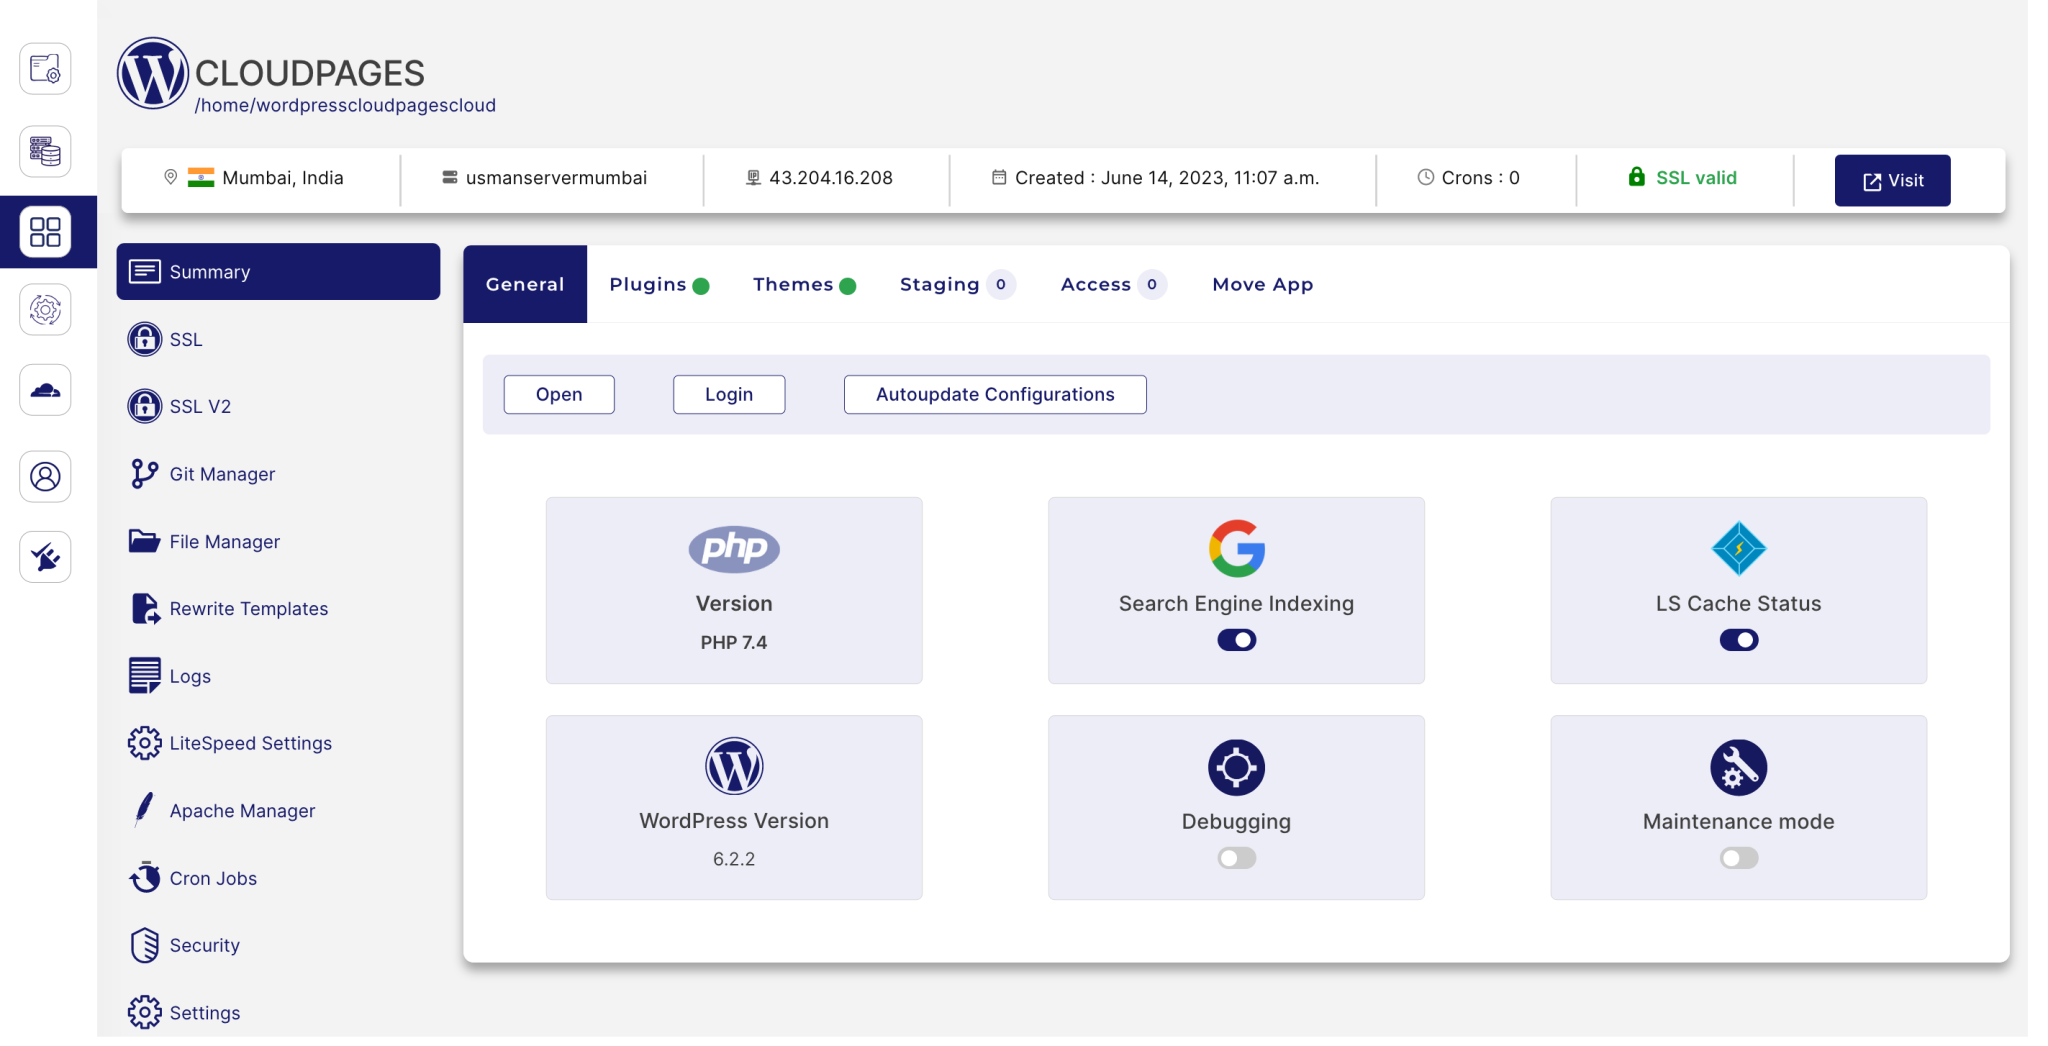This screenshot has height=1046, width=2048.
Task: Open Git Manager from the sidebar
Action: [221, 474]
